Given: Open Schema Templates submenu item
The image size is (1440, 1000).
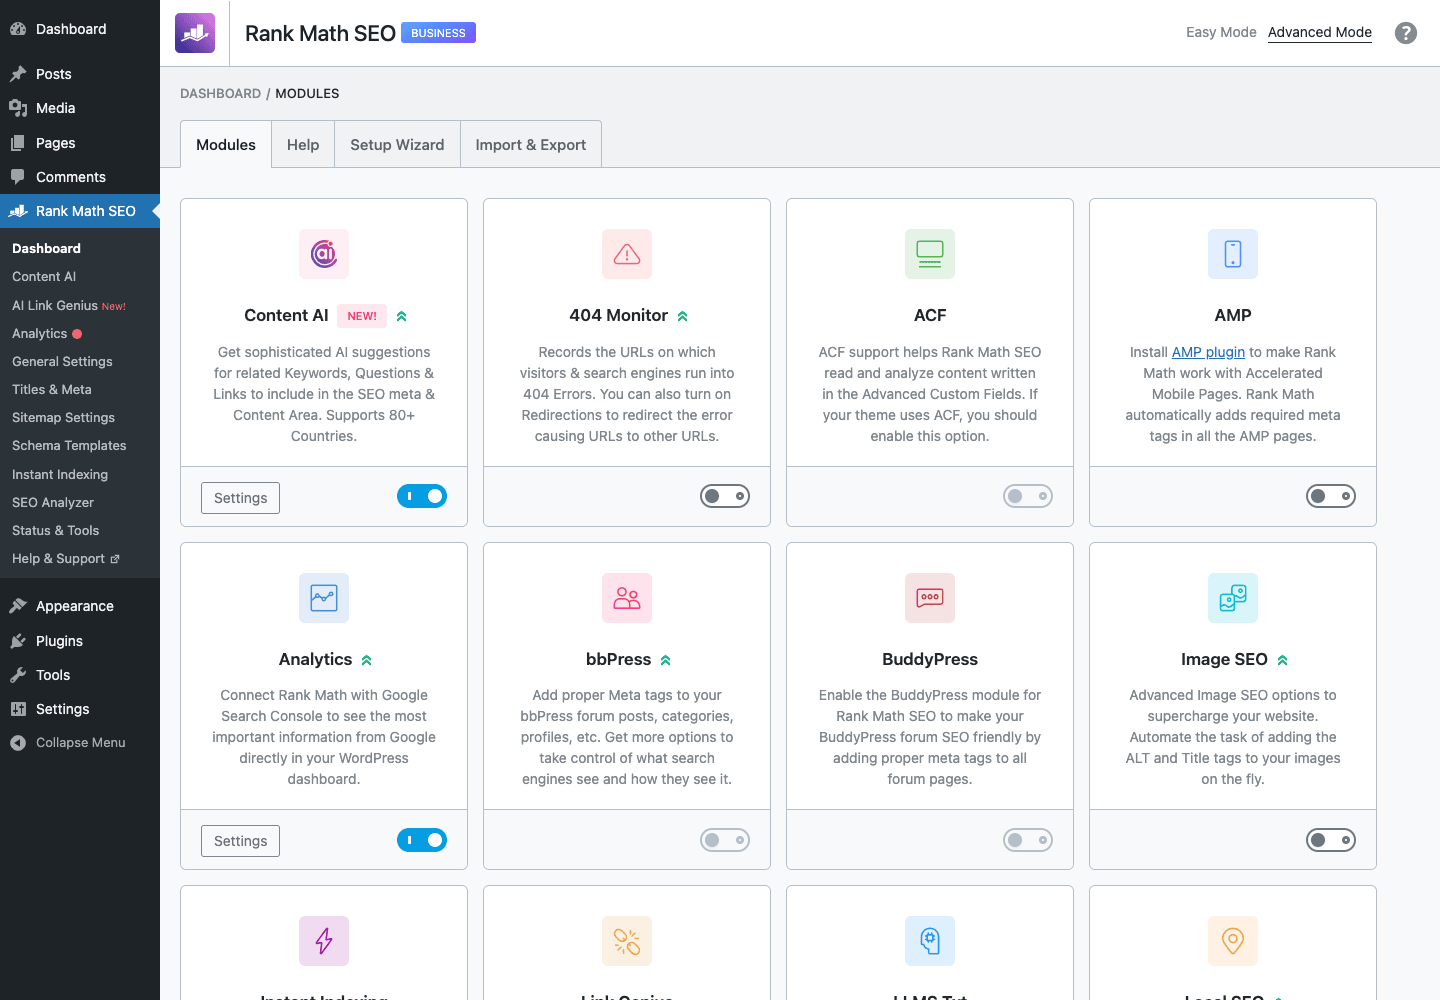Looking at the screenshot, I should pyautogui.click(x=69, y=446).
